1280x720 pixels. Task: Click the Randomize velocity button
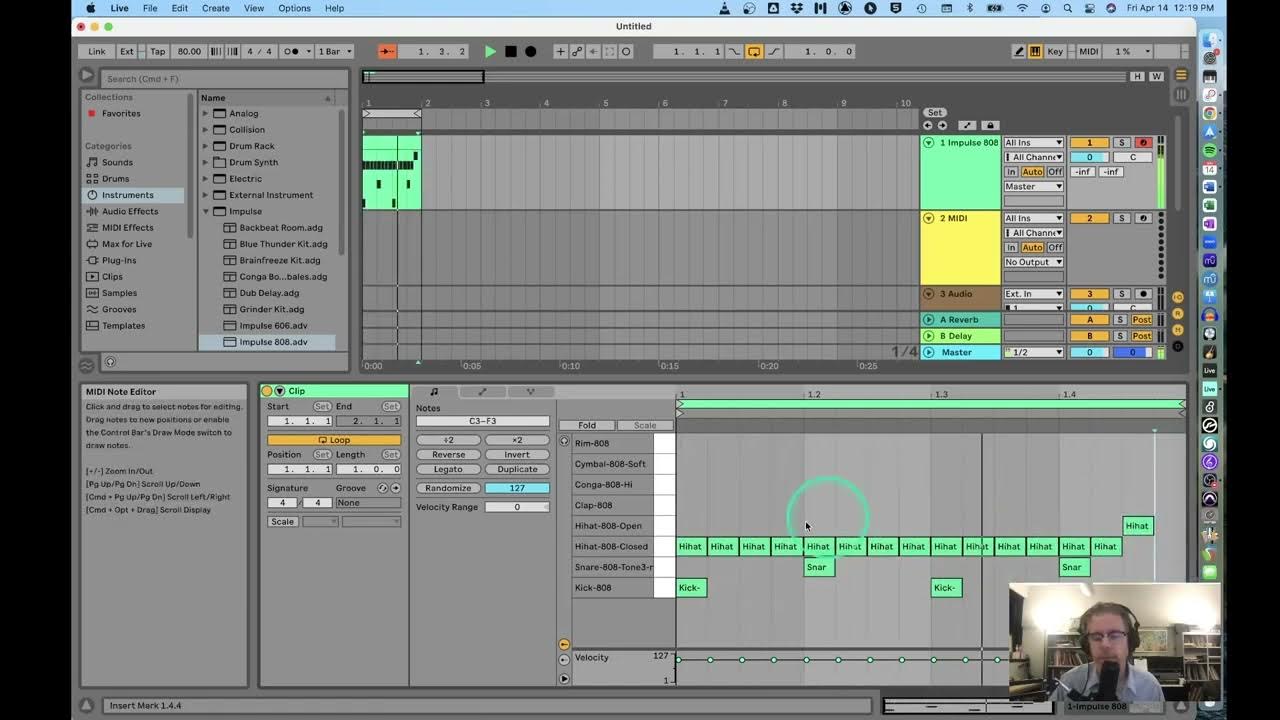tap(448, 488)
